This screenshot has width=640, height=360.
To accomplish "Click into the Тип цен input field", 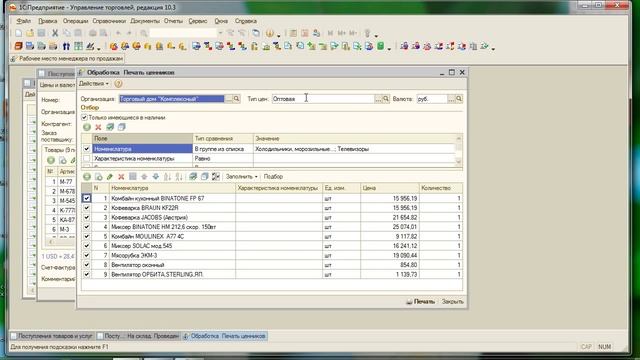I will tap(323, 99).
